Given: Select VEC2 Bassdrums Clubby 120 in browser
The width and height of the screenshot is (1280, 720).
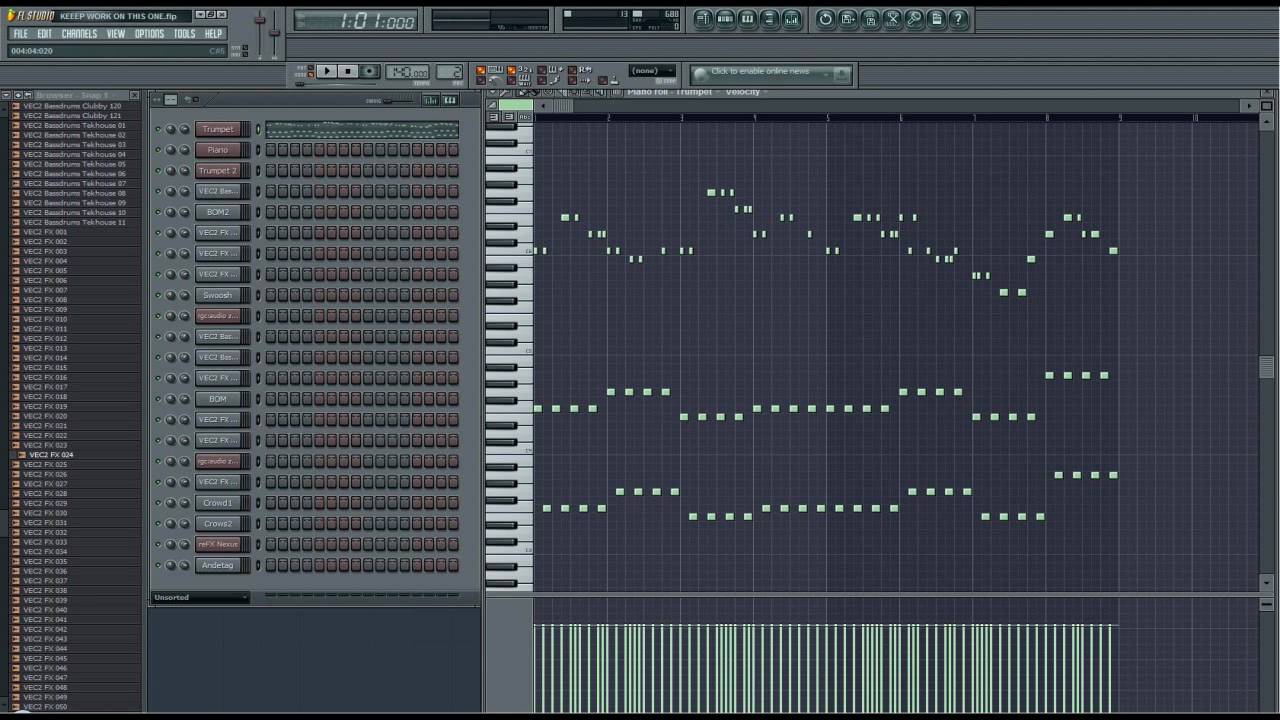Looking at the screenshot, I should point(72,106).
